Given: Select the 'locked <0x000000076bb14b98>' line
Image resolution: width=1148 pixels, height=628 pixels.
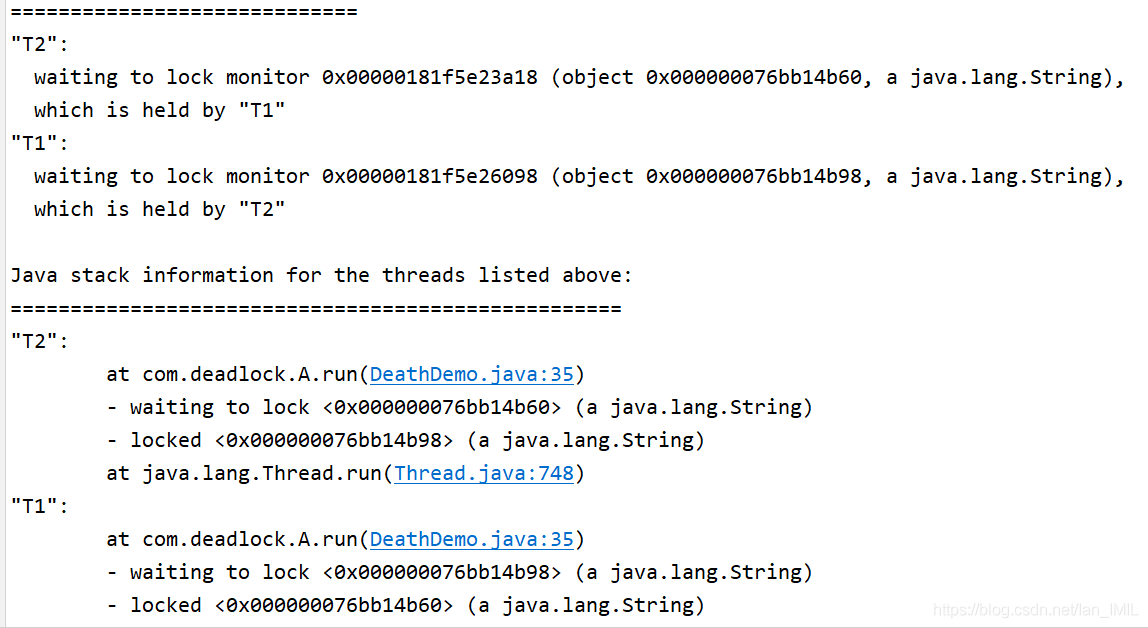Looking at the screenshot, I should pos(406,441).
